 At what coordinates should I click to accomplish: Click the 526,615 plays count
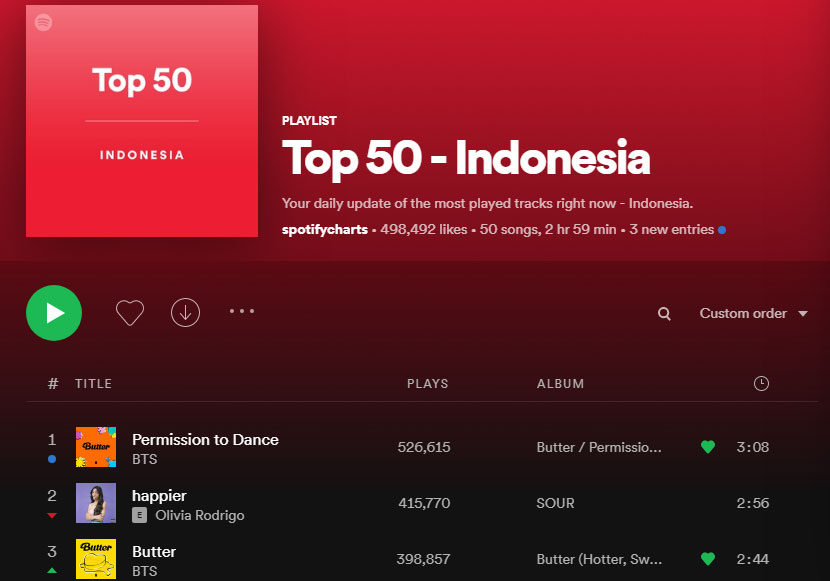point(424,447)
